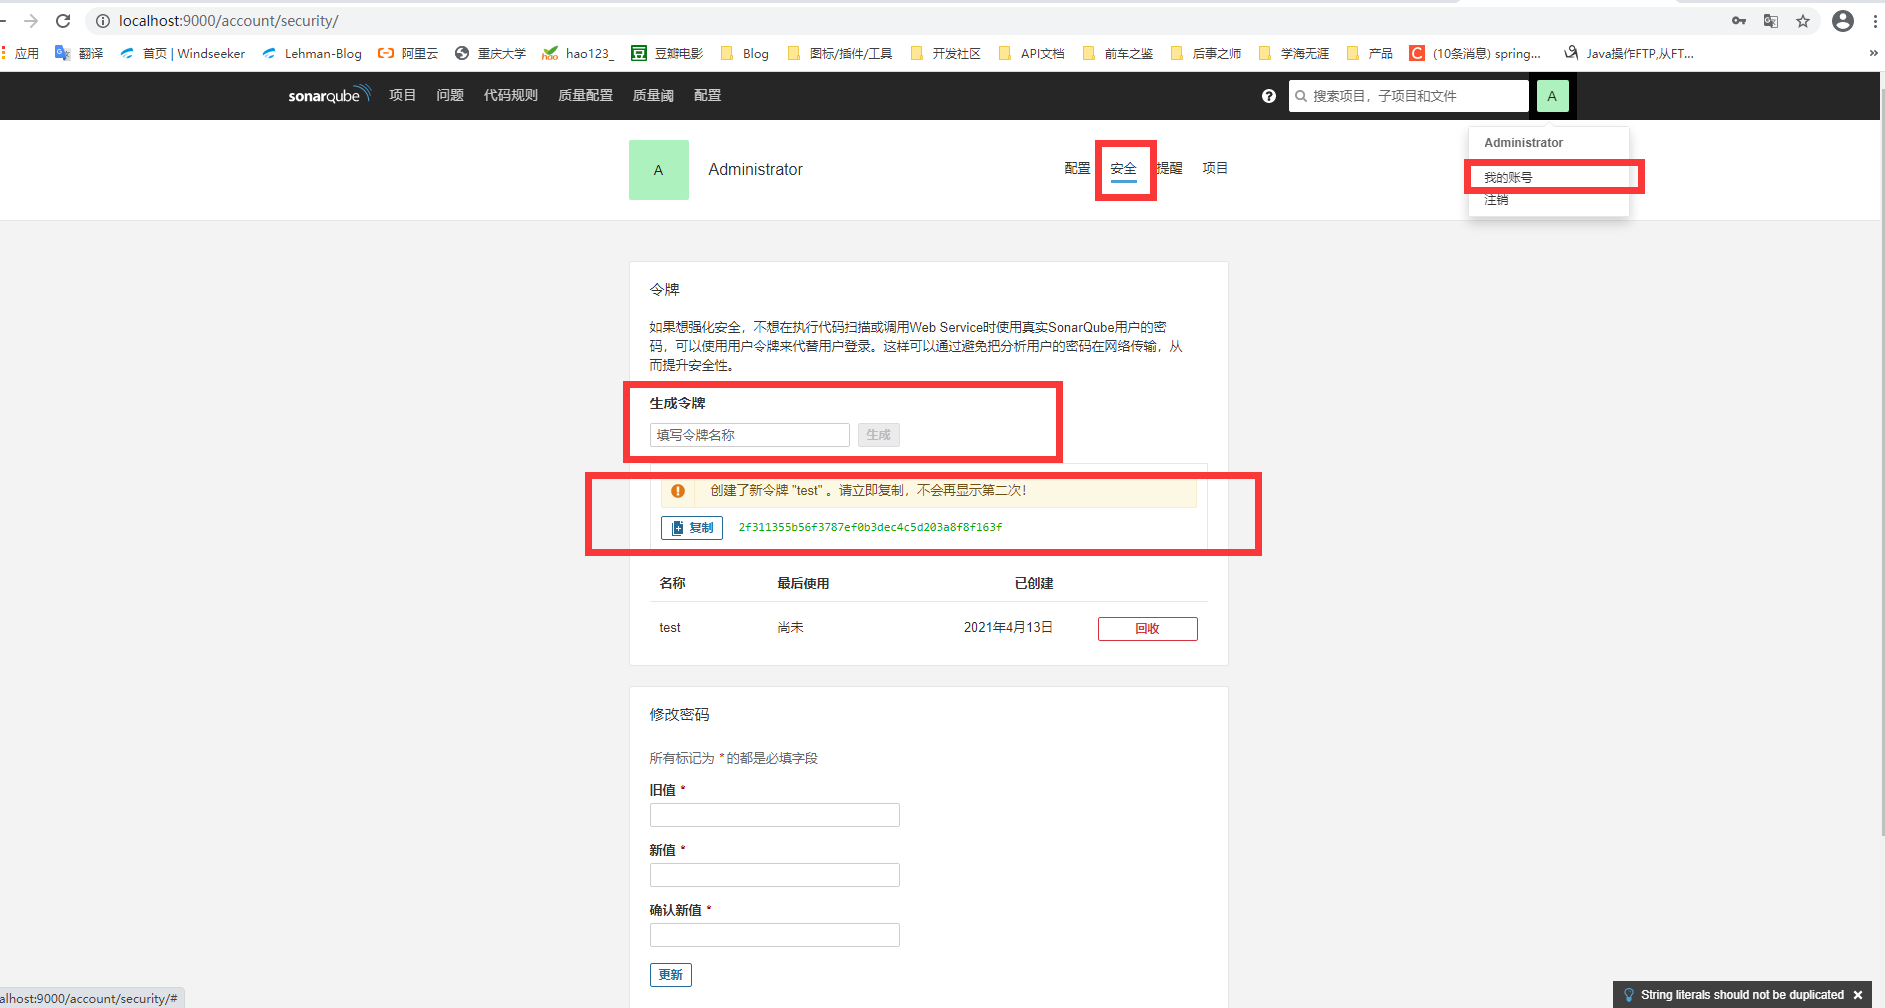Click the 生成 token button

[x=879, y=435]
